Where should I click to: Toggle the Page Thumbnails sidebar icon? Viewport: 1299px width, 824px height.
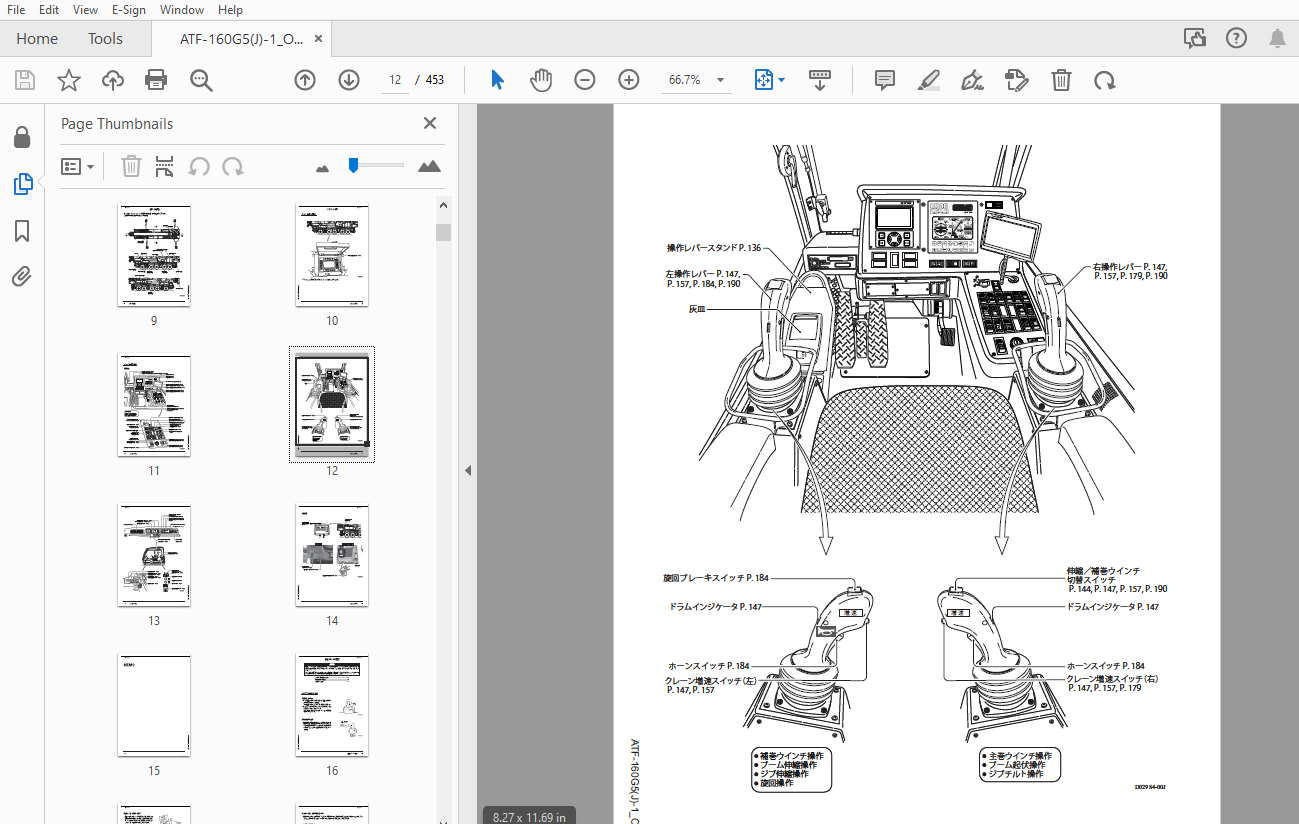click(x=22, y=184)
